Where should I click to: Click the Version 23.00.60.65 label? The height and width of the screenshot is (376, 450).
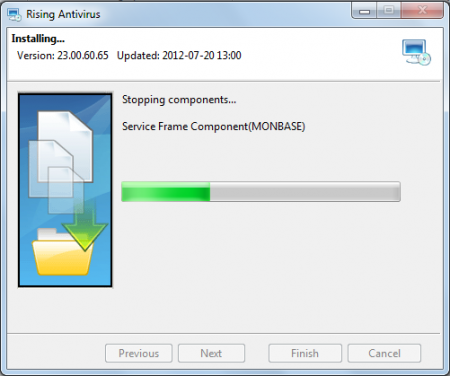point(63,55)
